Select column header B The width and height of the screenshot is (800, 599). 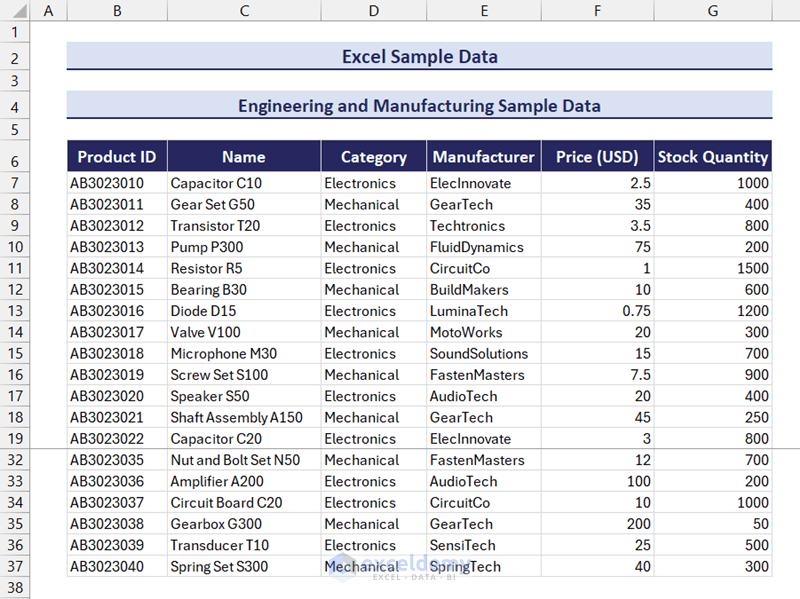(117, 11)
